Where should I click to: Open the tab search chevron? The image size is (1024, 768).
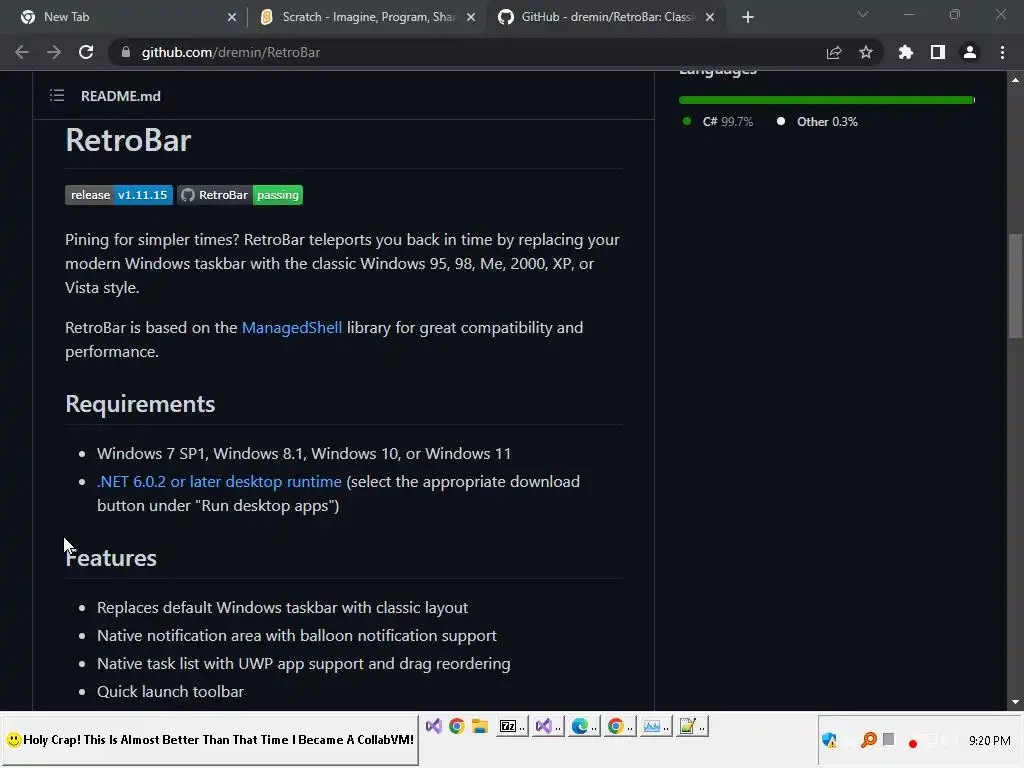tap(863, 14)
